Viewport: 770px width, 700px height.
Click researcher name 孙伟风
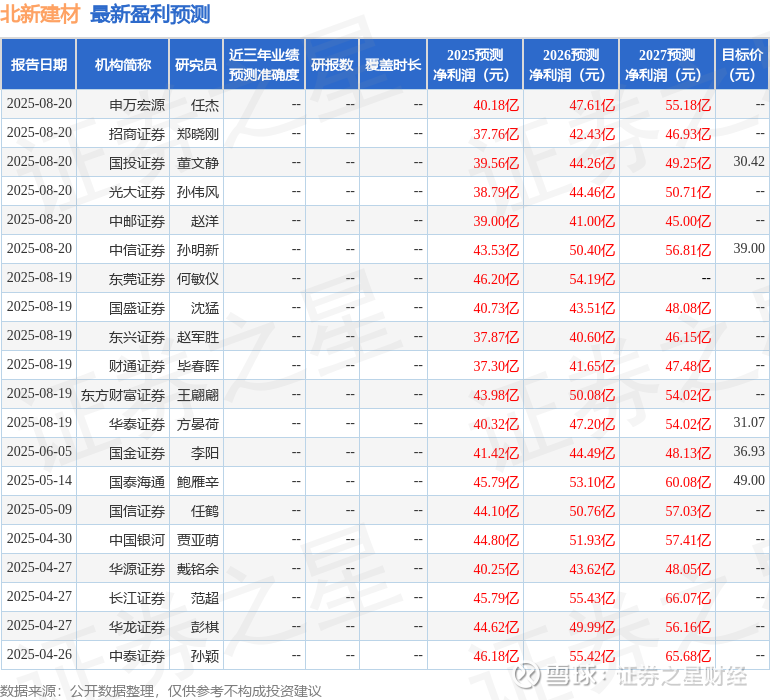[x=198, y=192]
